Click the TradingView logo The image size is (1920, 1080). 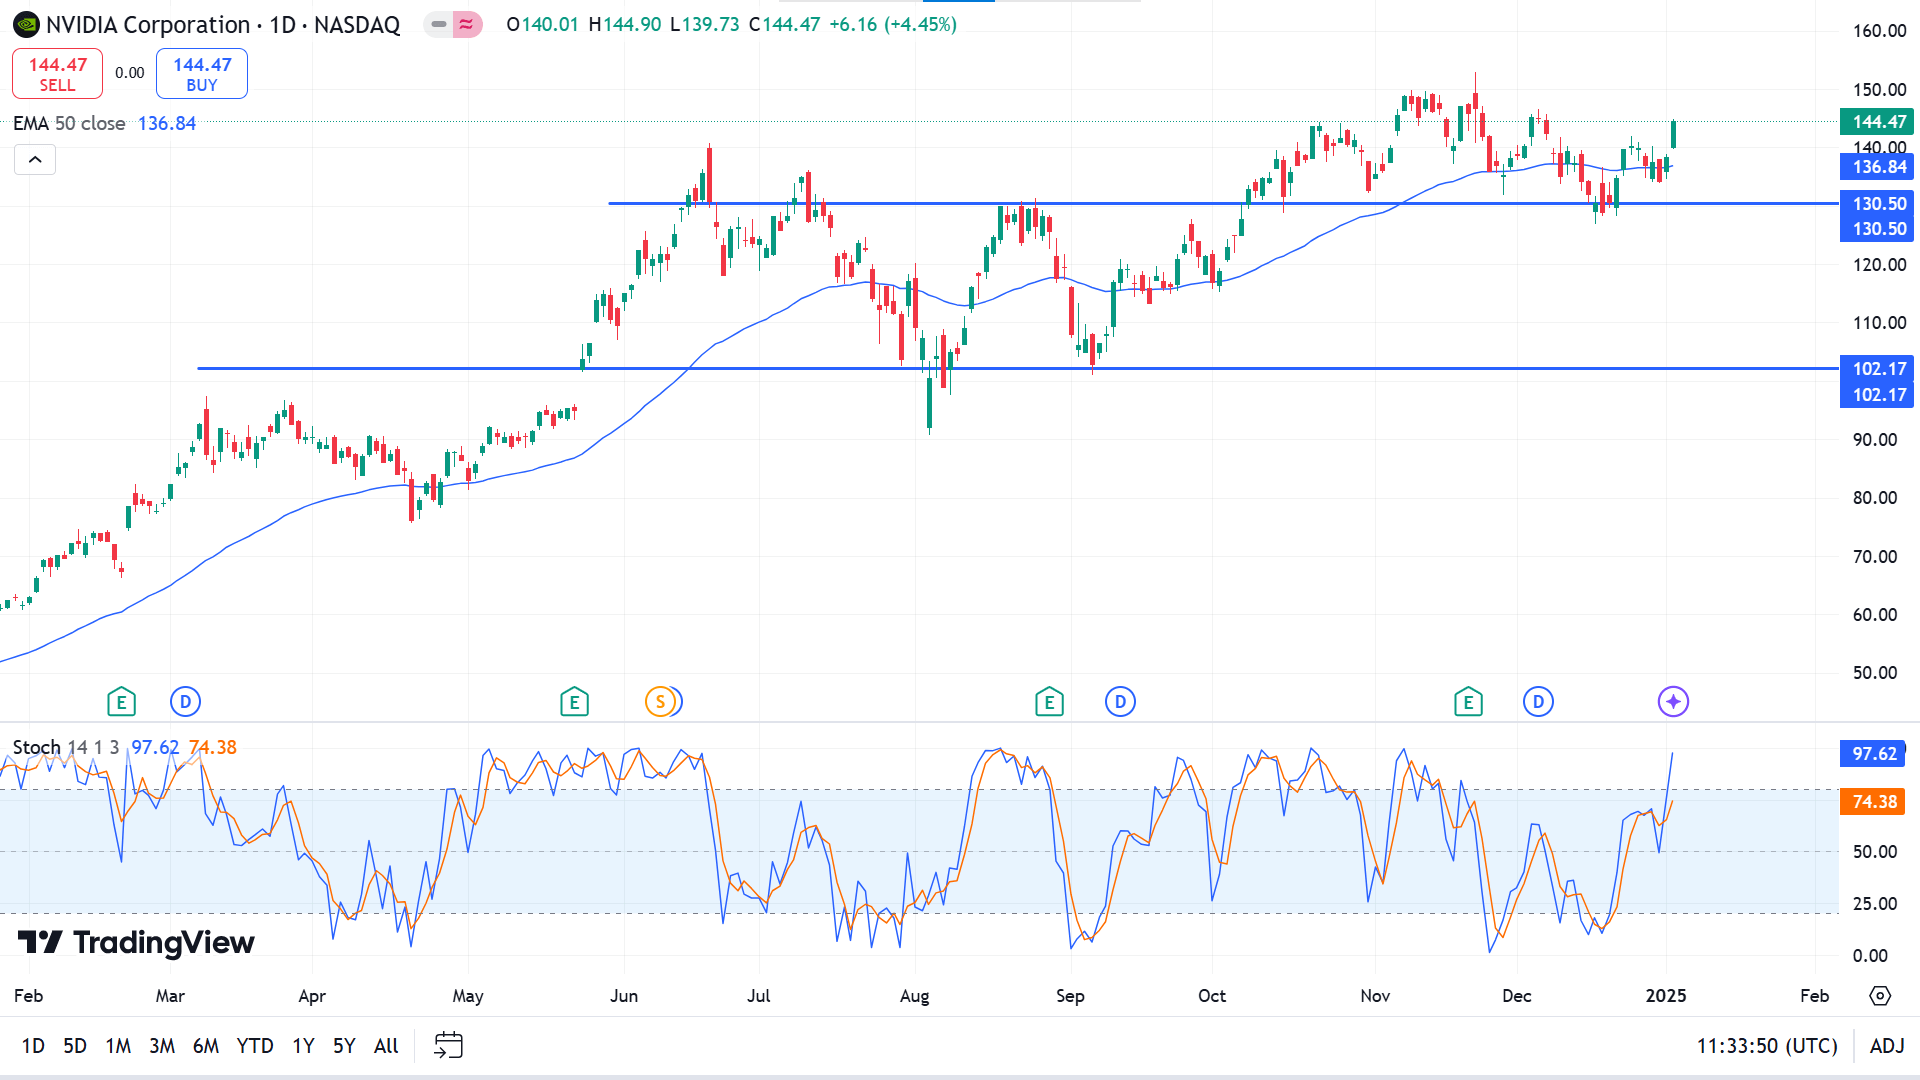[x=136, y=943]
